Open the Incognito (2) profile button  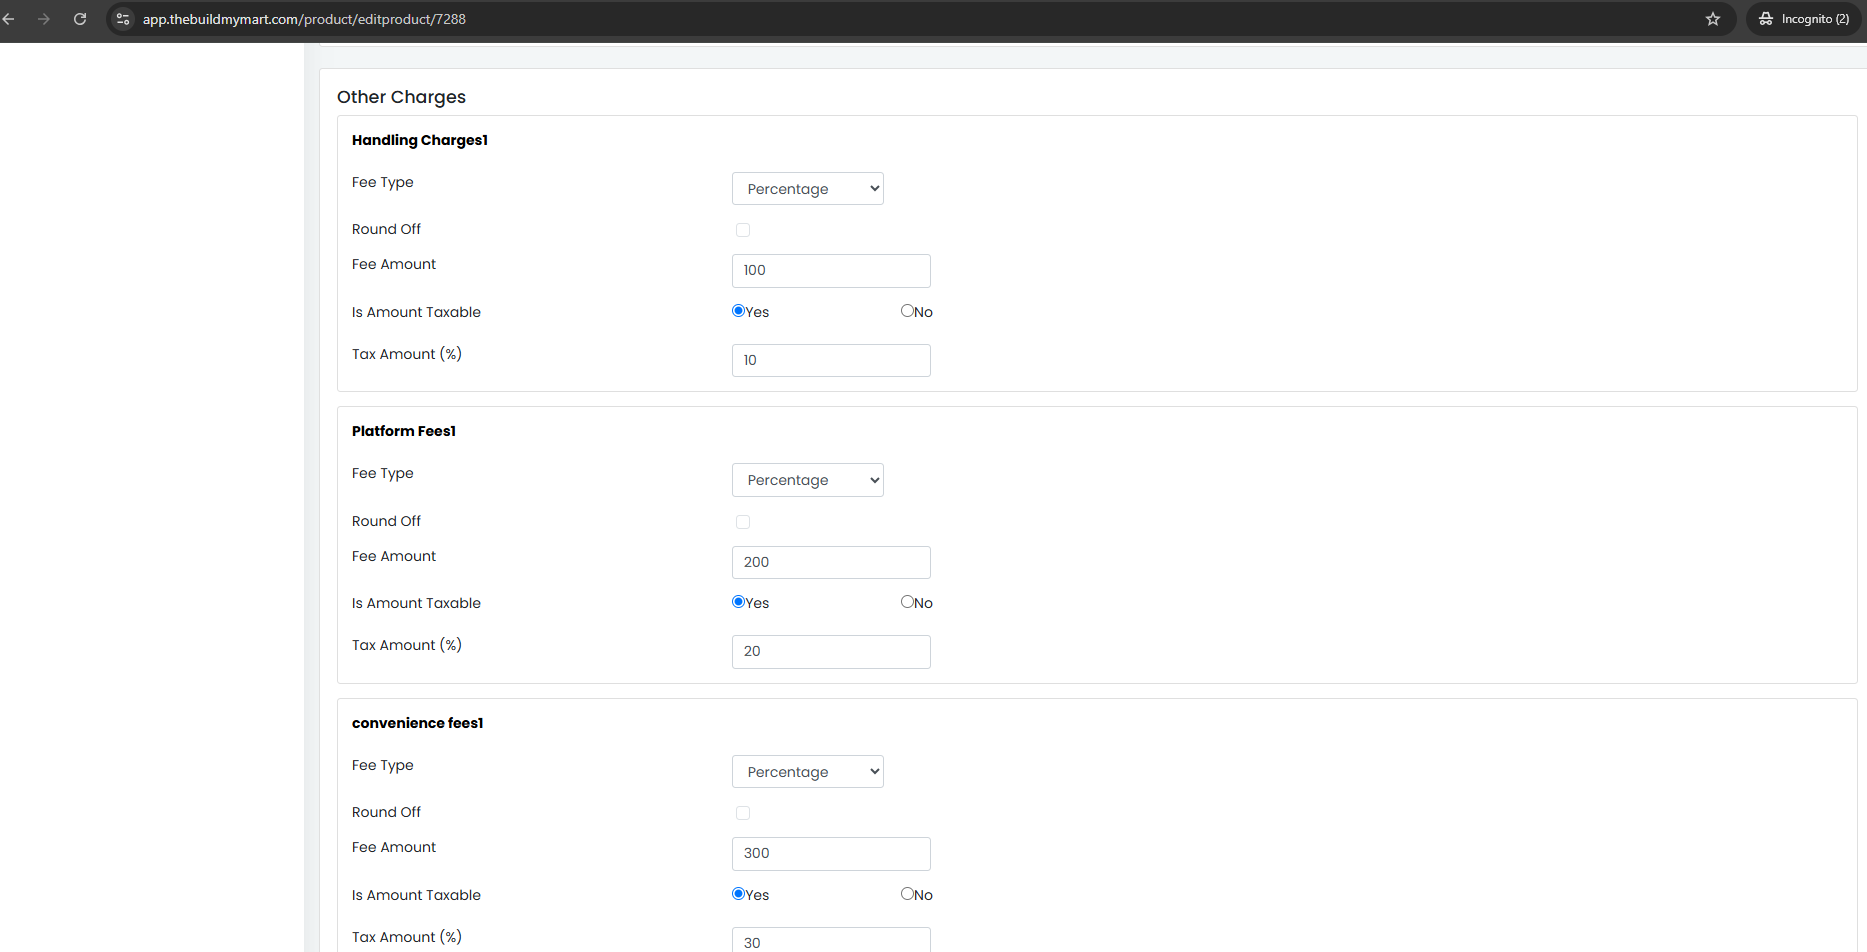(x=1804, y=19)
